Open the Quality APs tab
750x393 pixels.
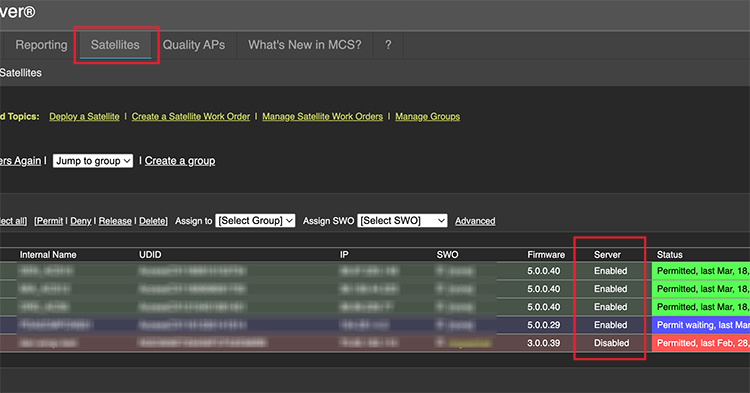[194, 45]
